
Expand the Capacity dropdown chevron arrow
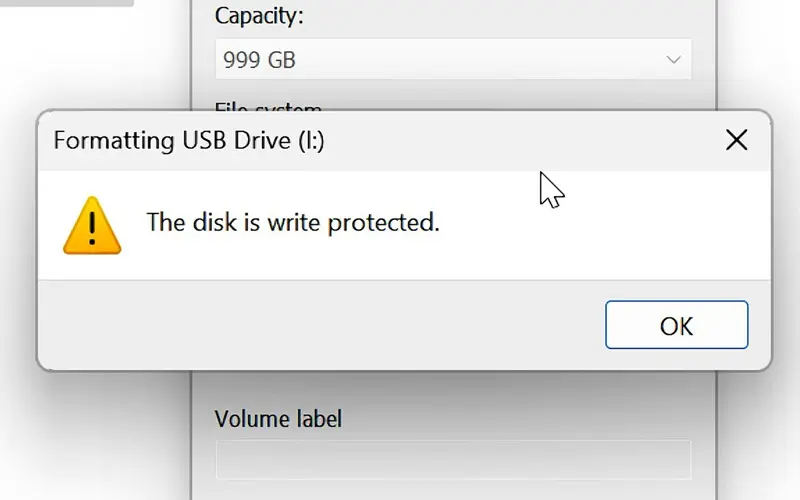673,60
